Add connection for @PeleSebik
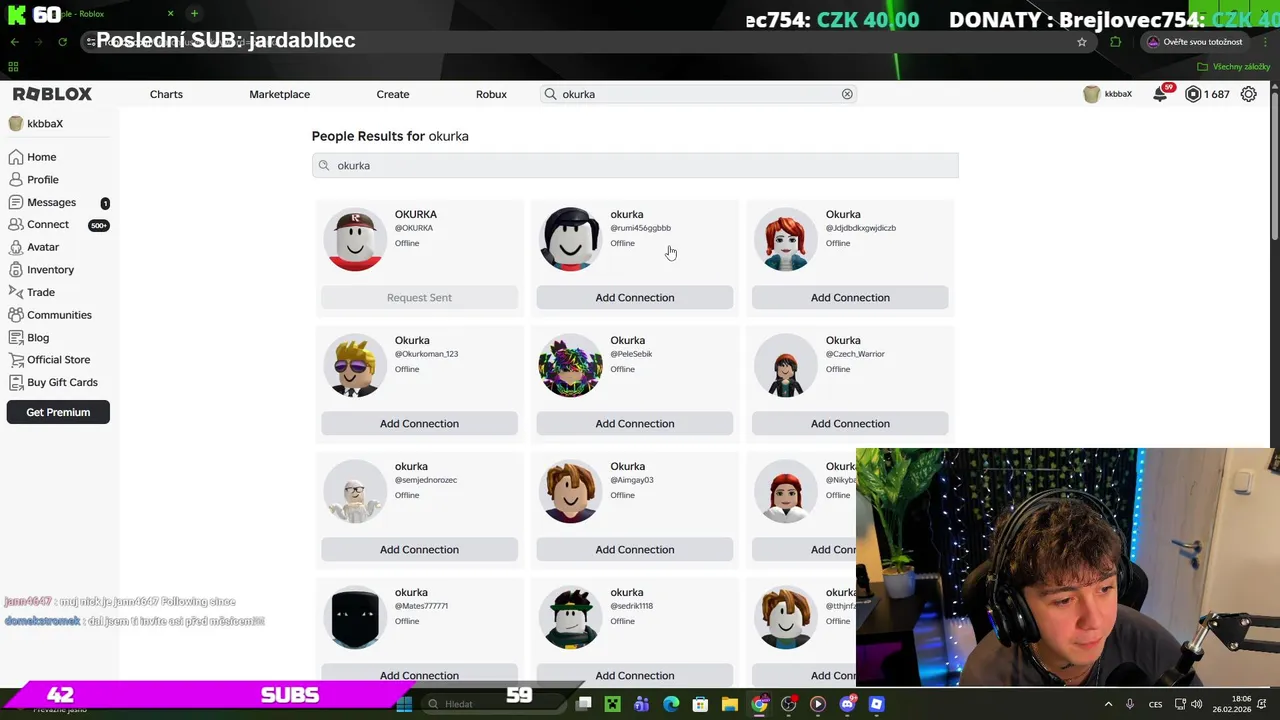The image size is (1280, 720). [x=635, y=423]
